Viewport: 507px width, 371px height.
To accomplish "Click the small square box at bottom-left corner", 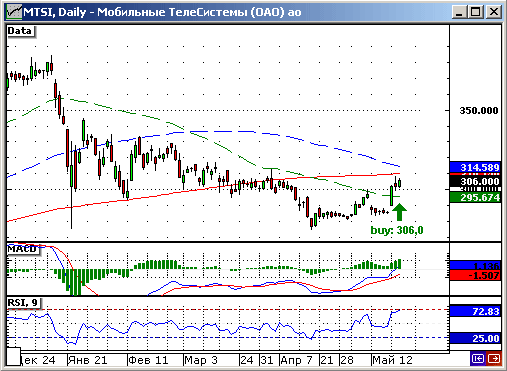I will 13,356.
